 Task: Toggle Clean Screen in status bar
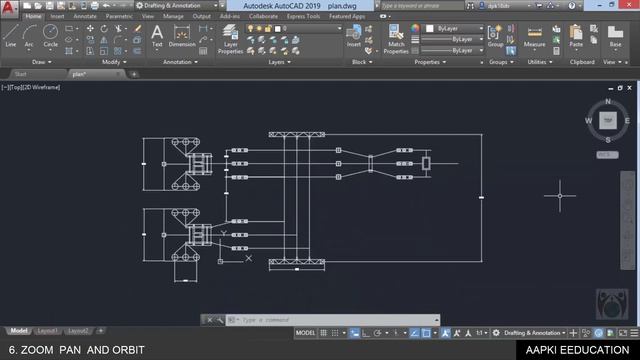tap(622, 333)
